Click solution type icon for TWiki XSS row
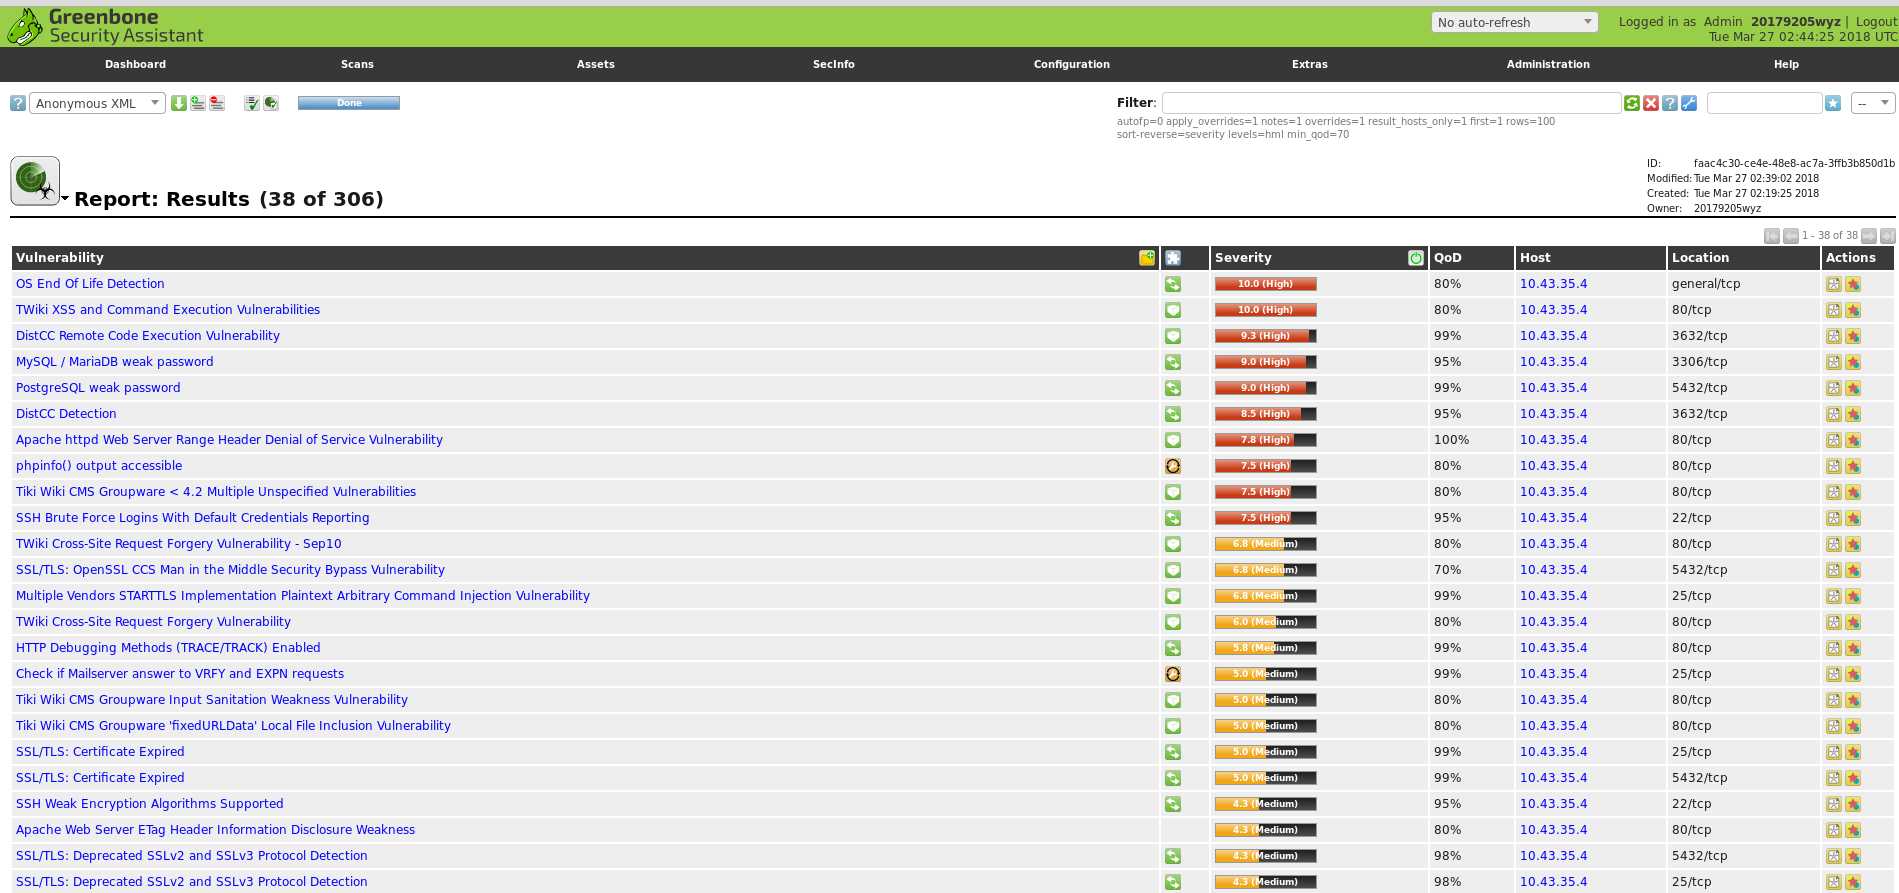Image resolution: width=1899 pixels, height=893 pixels. point(1173,310)
